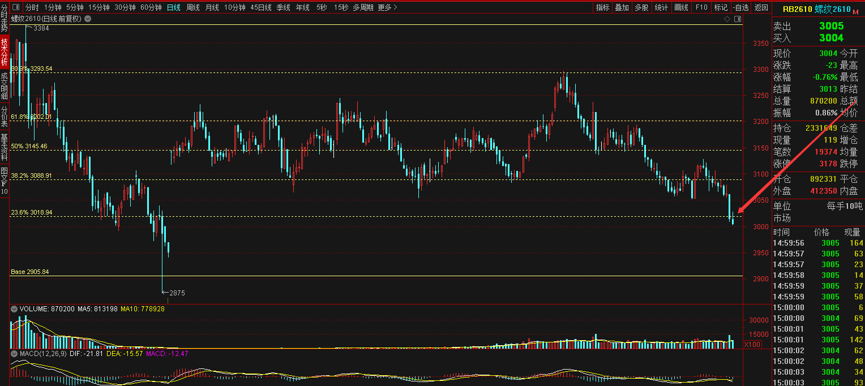
Task: Click the 涨幅 value -0.76%
Action: pyautogui.click(x=825, y=77)
